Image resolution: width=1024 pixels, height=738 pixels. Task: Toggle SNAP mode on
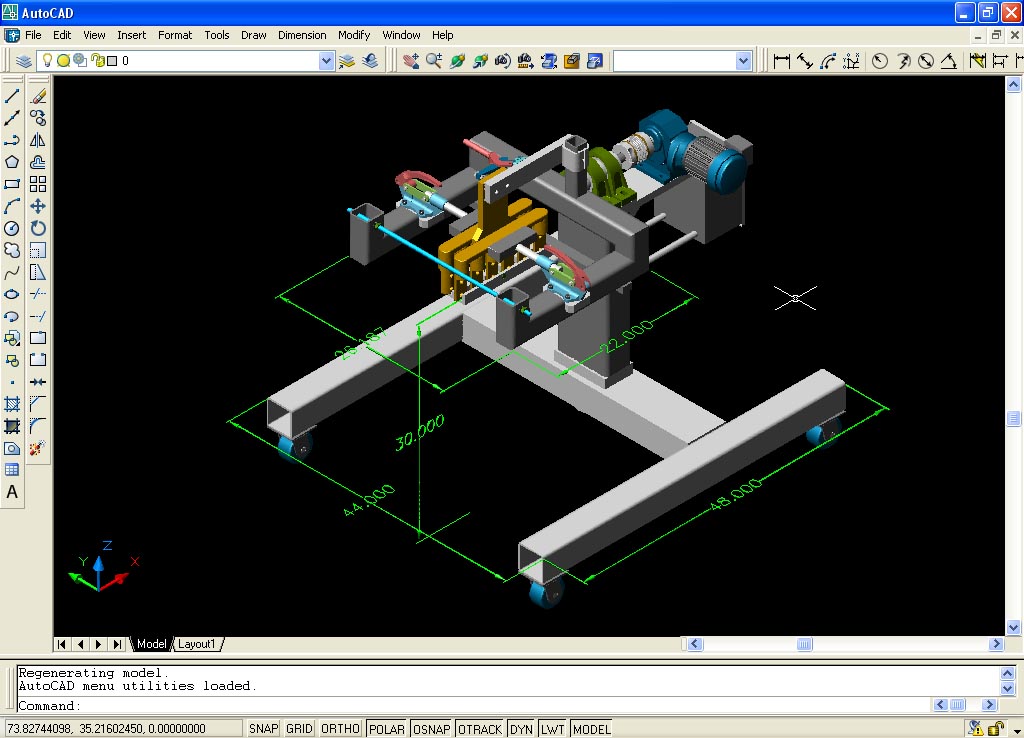pos(263,728)
